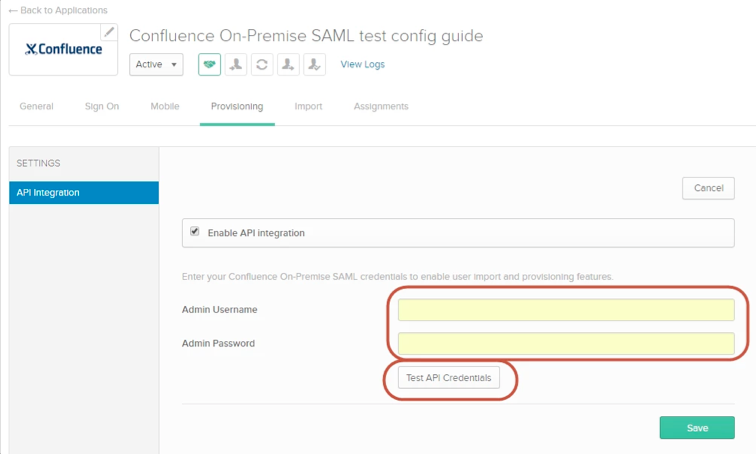Click the green Save button
Image resolution: width=756 pixels, height=454 pixels.
[x=697, y=428]
